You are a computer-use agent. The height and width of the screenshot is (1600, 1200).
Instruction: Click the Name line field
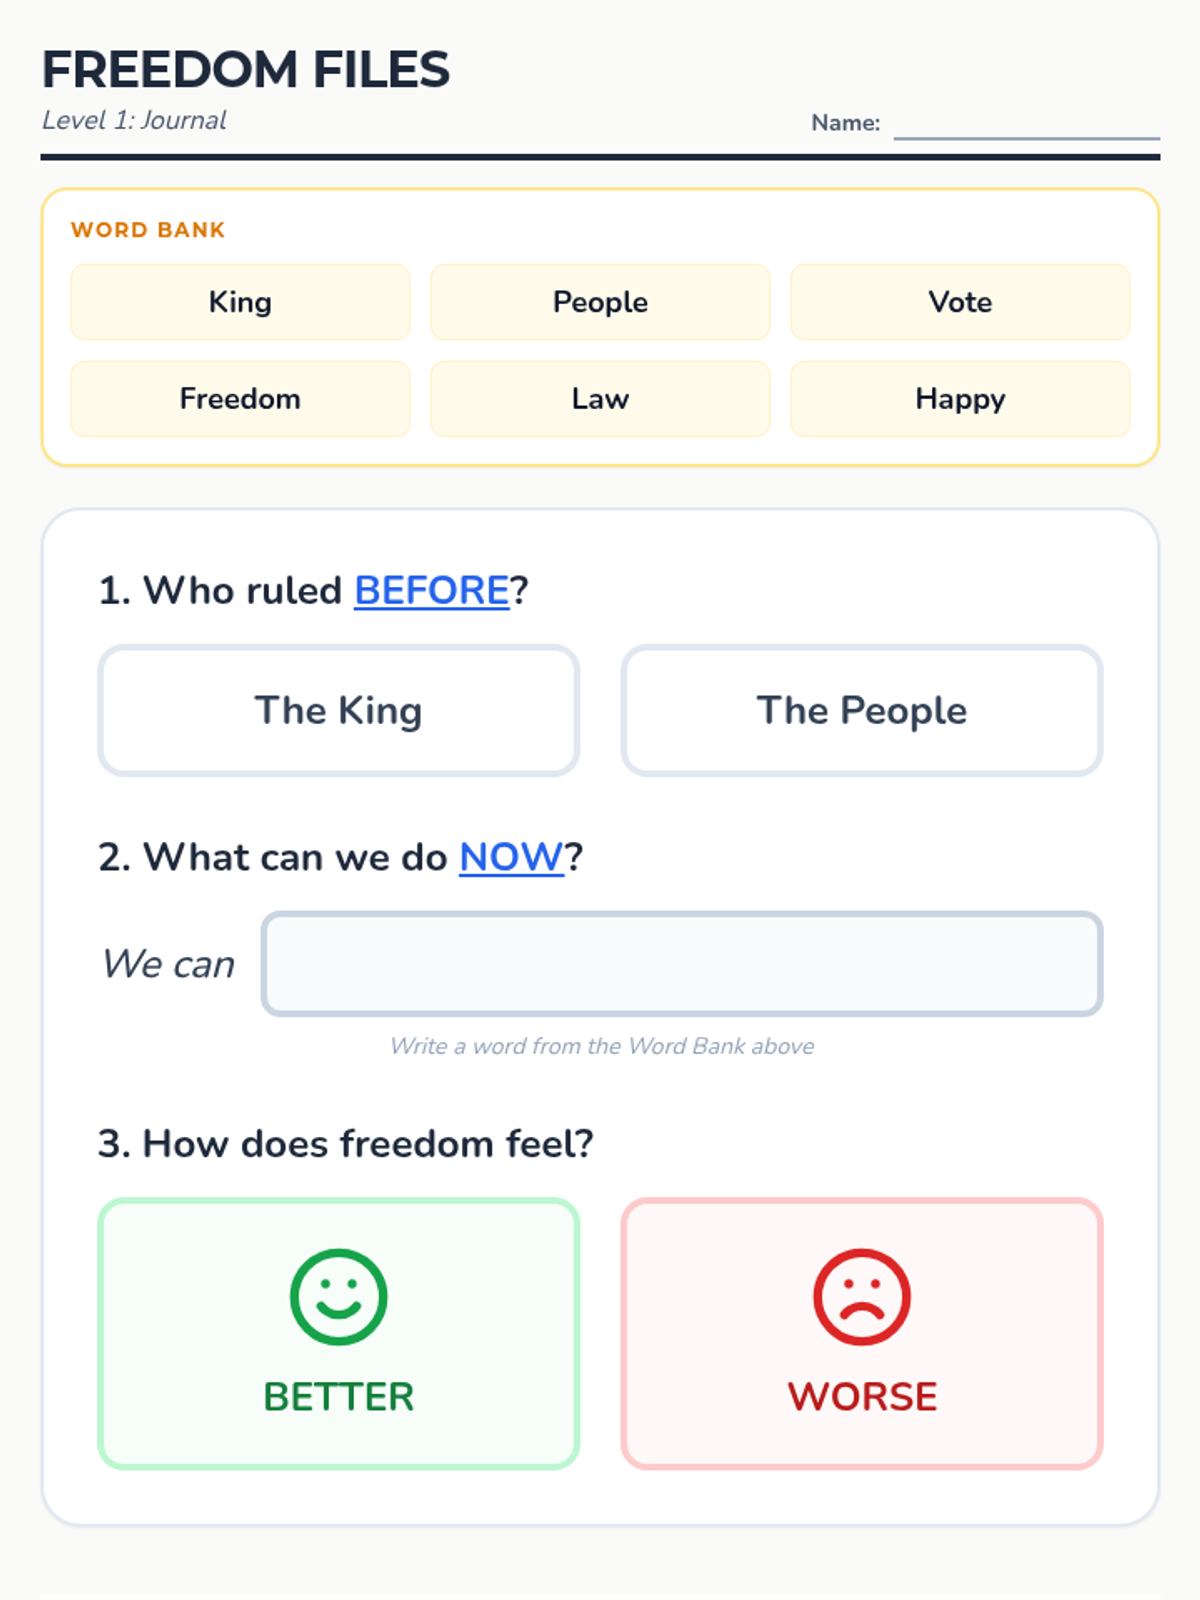(x=1027, y=124)
